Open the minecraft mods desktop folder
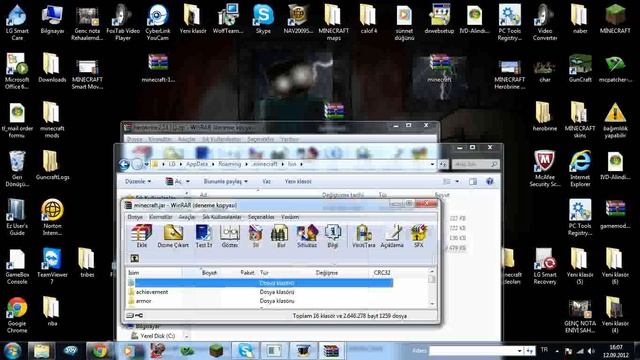 tap(52, 120)
